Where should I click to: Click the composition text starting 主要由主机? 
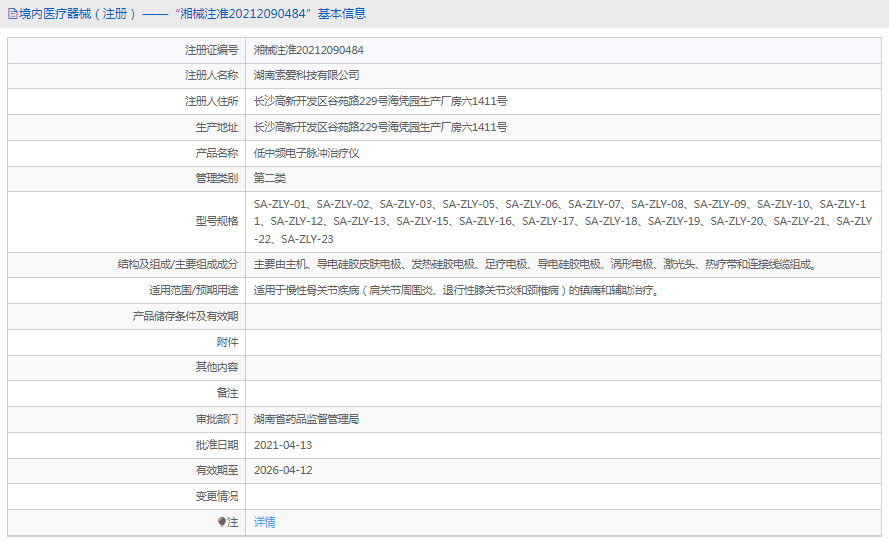pyautogui.click(x=535, y=265)
